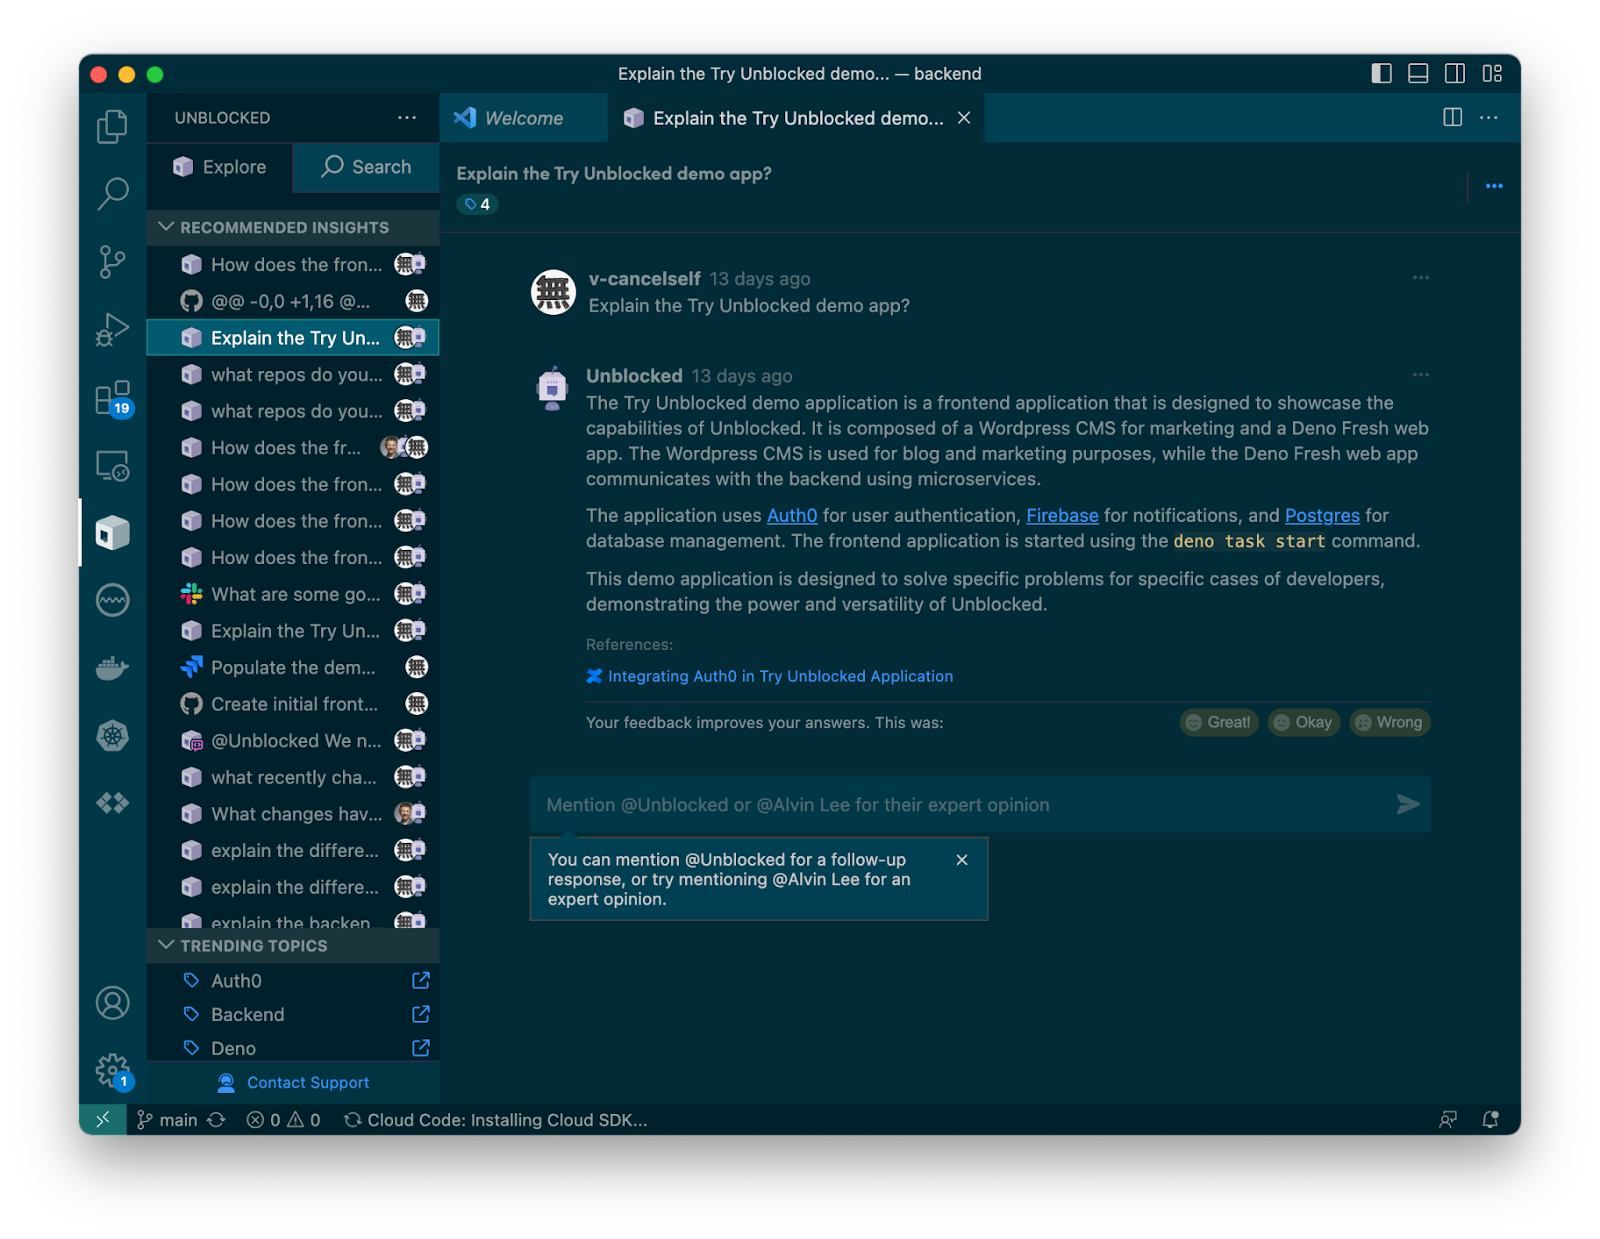Image resolution: width=1600 pixels, height=1239 pixels.
Task: Close the Explain the Try Unblocked tab
Action: click(x=964, y=118)
